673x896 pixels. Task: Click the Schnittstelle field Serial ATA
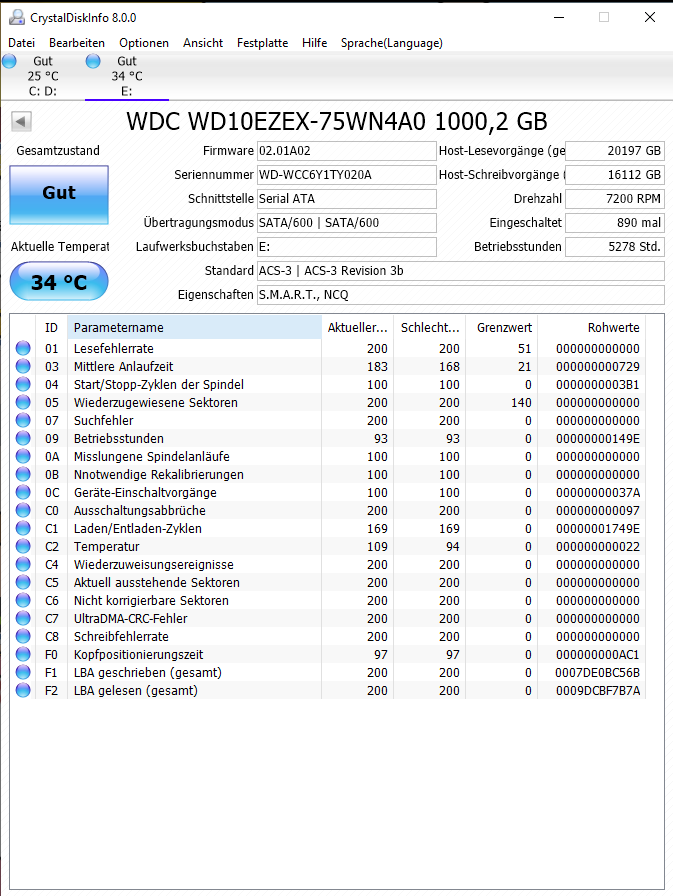point(347,199)
